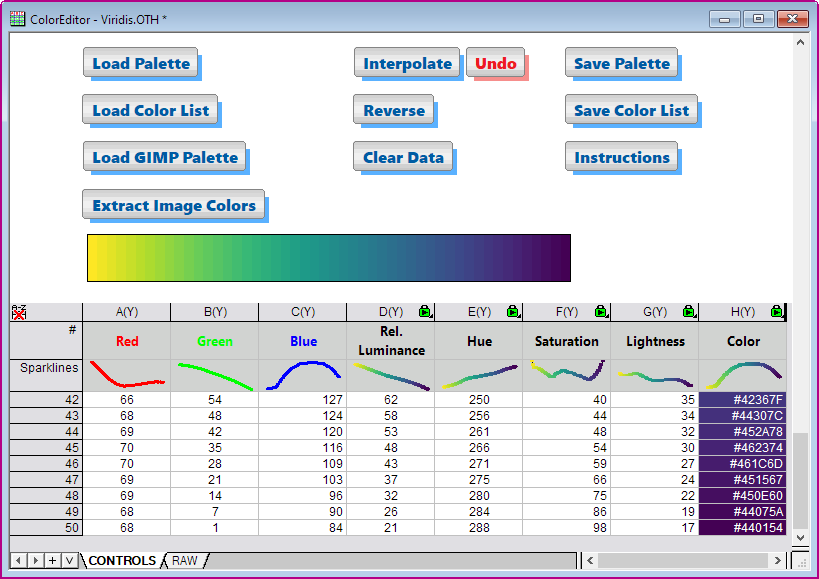Select the CONTROLS tab
Image resolution: width=819 pixels, height=579 pixels.
(122, 561)
